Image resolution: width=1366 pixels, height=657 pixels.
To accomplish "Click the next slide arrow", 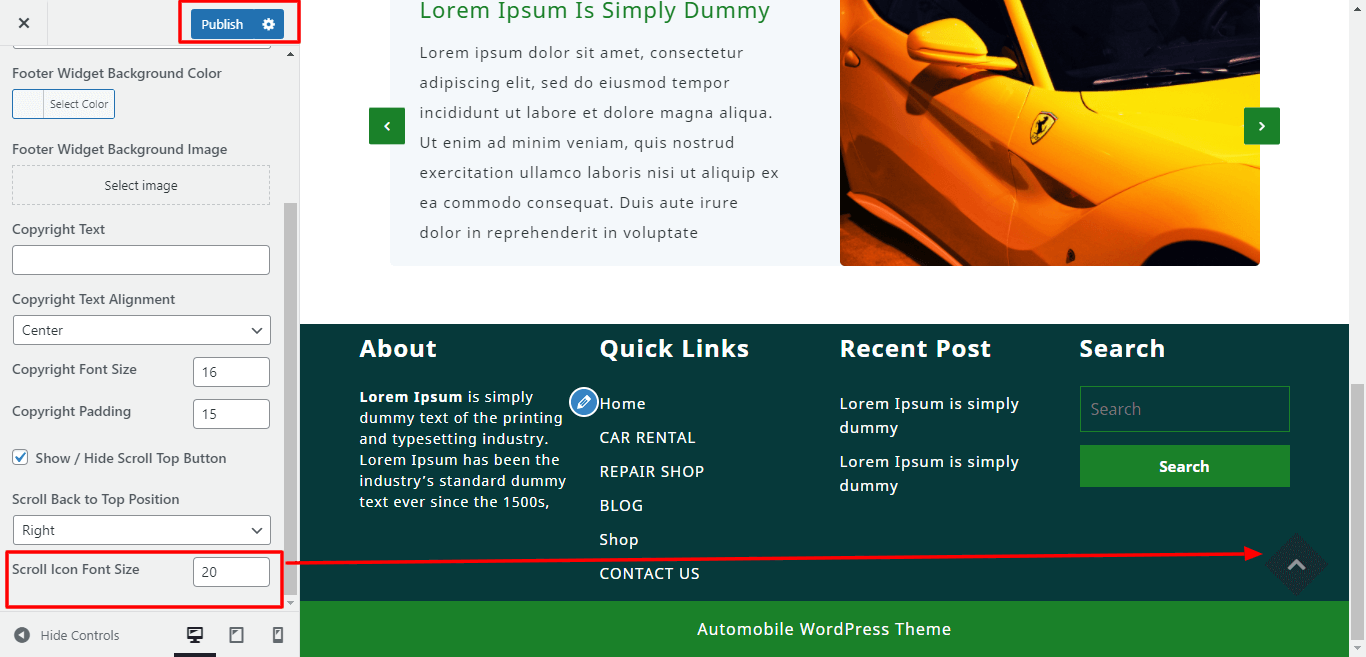I will pos(1261,126).
